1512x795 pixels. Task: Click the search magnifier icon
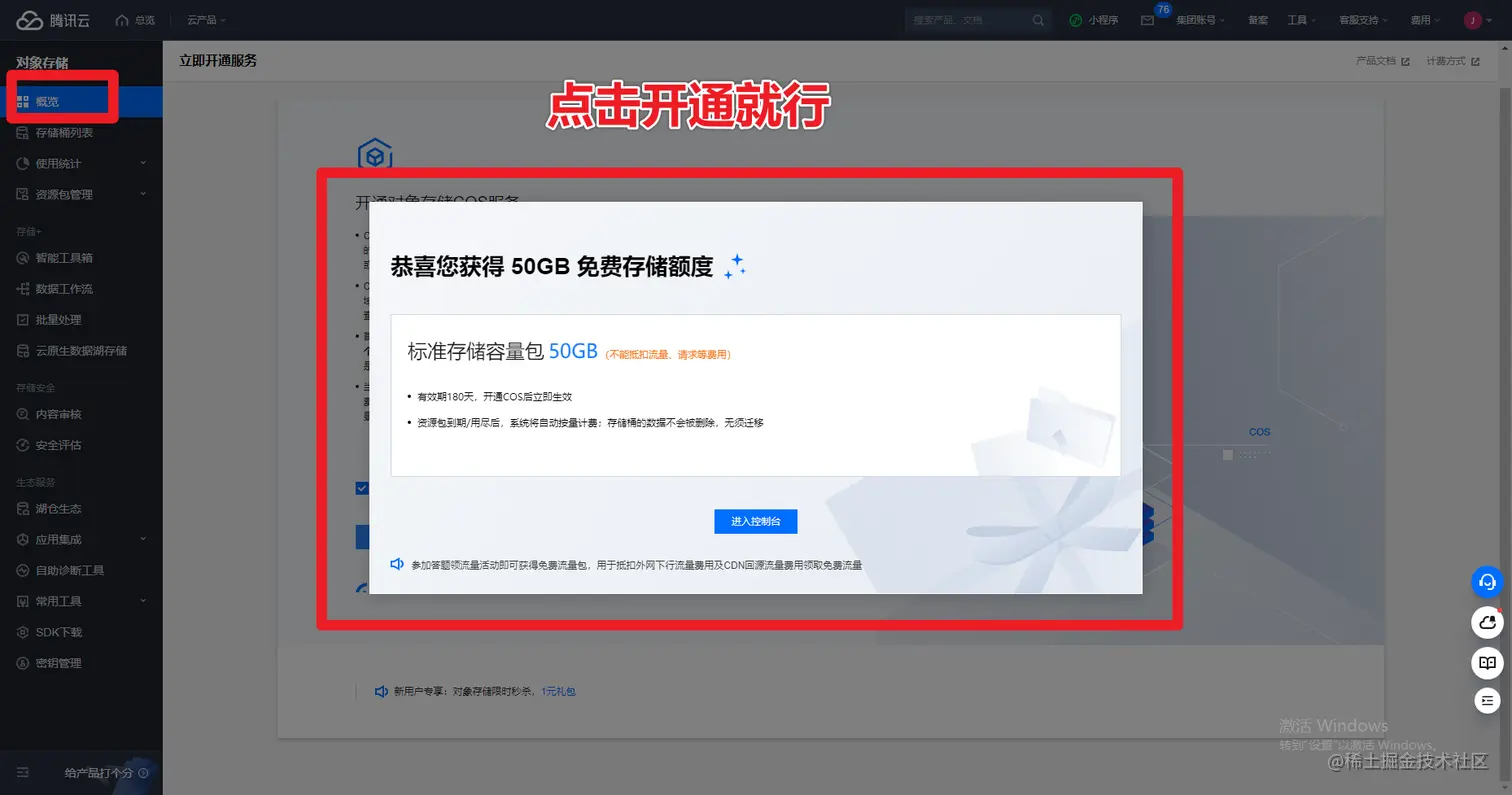click(x=1039, y=20)
